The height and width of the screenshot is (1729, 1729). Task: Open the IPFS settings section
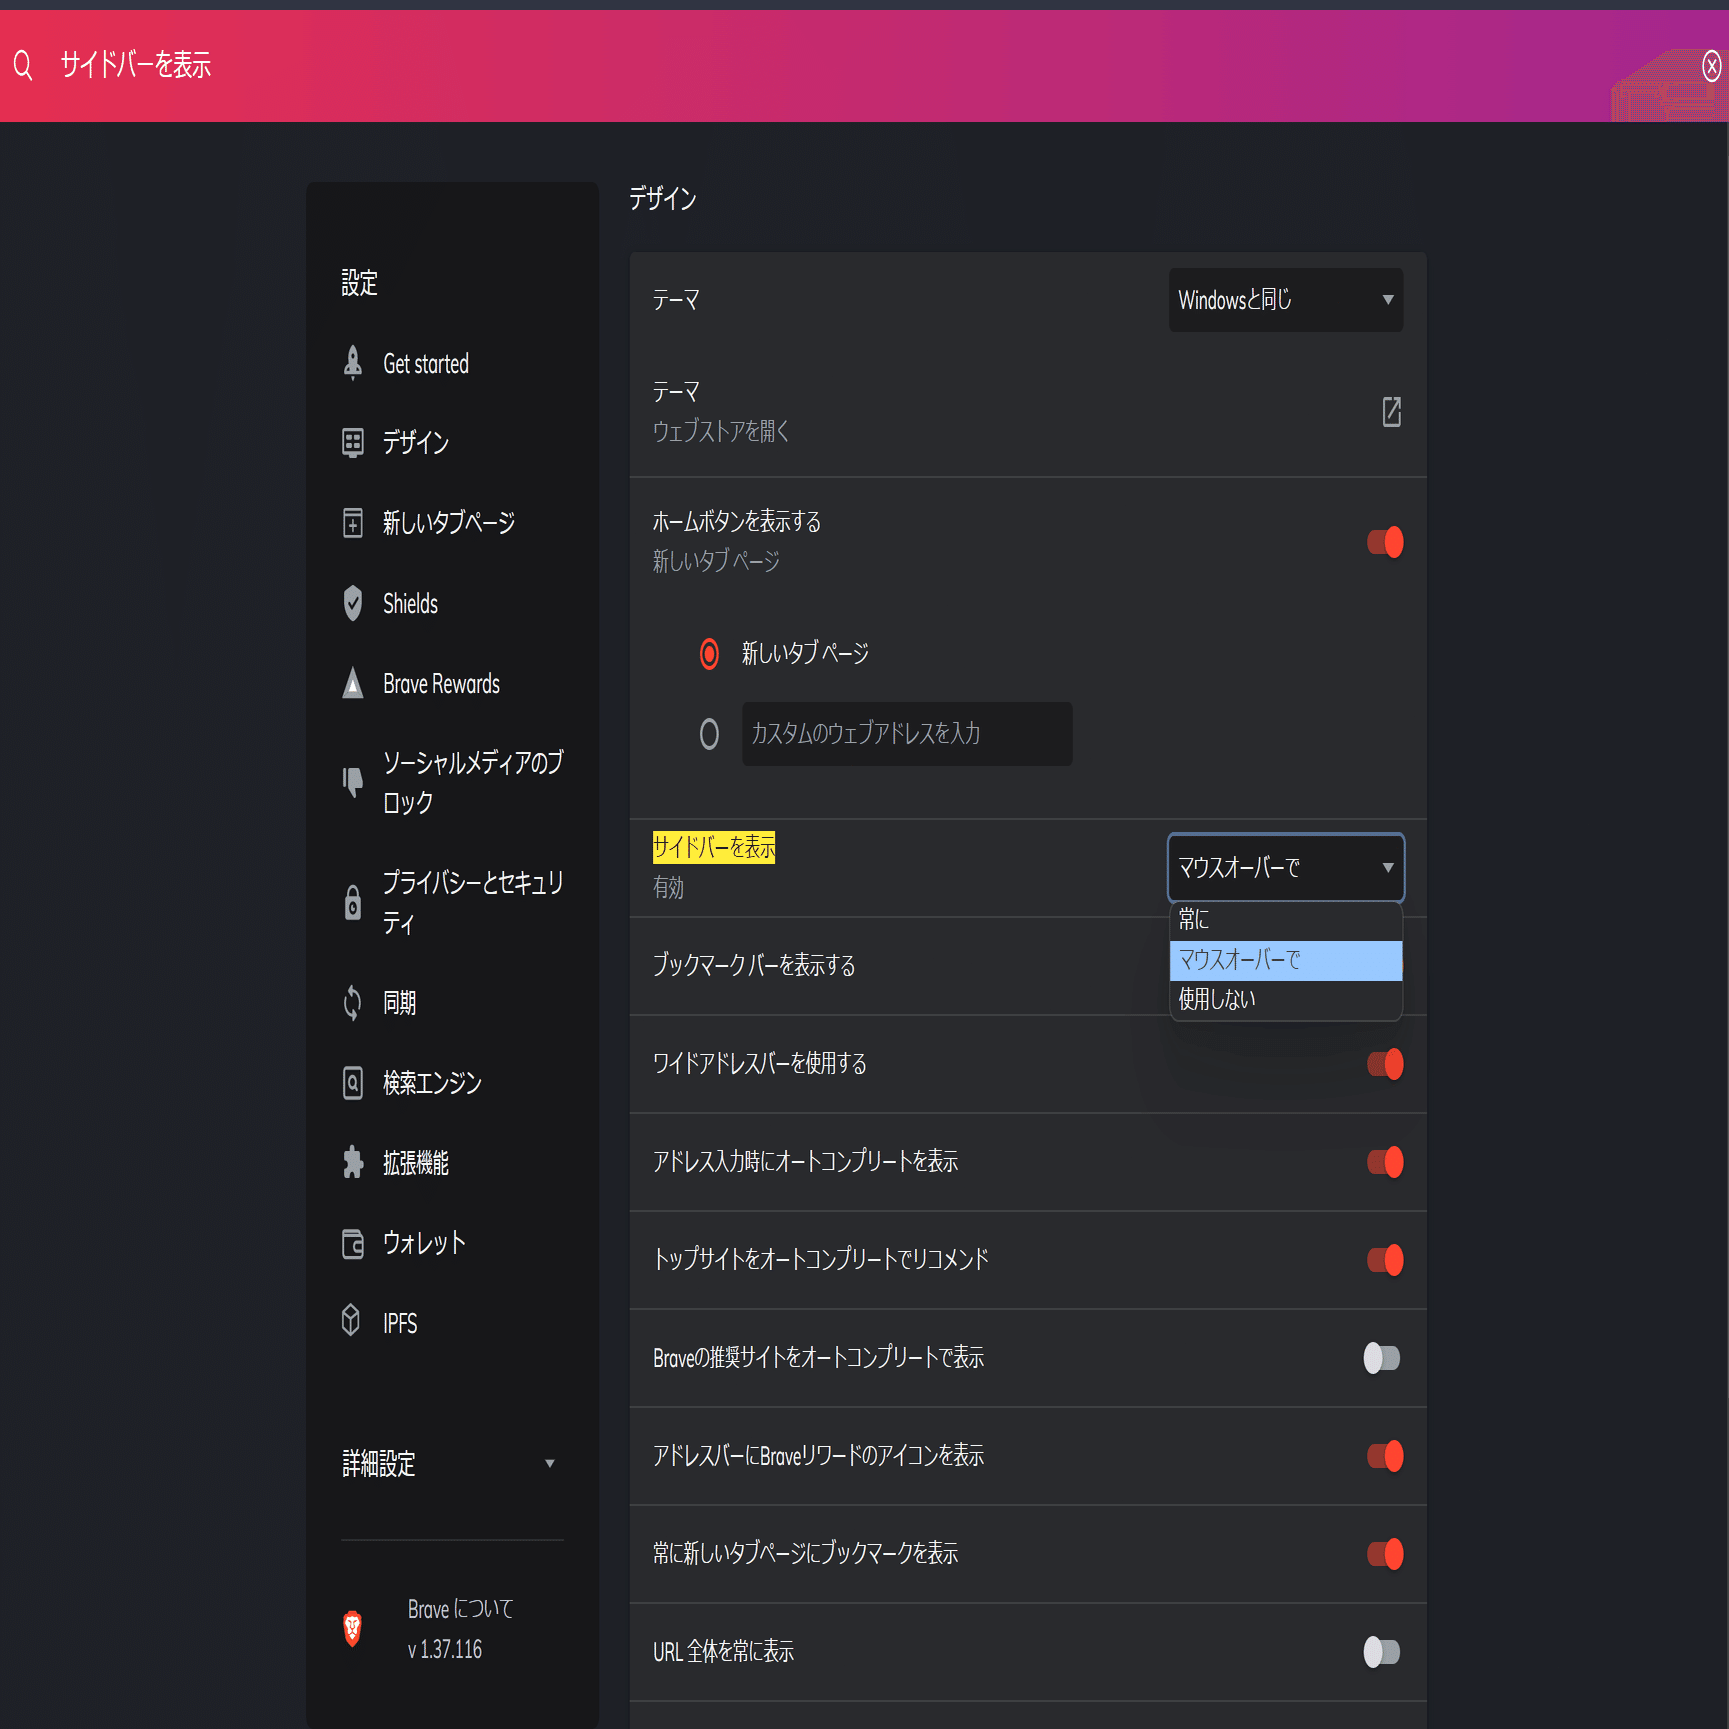[400, 1323]
